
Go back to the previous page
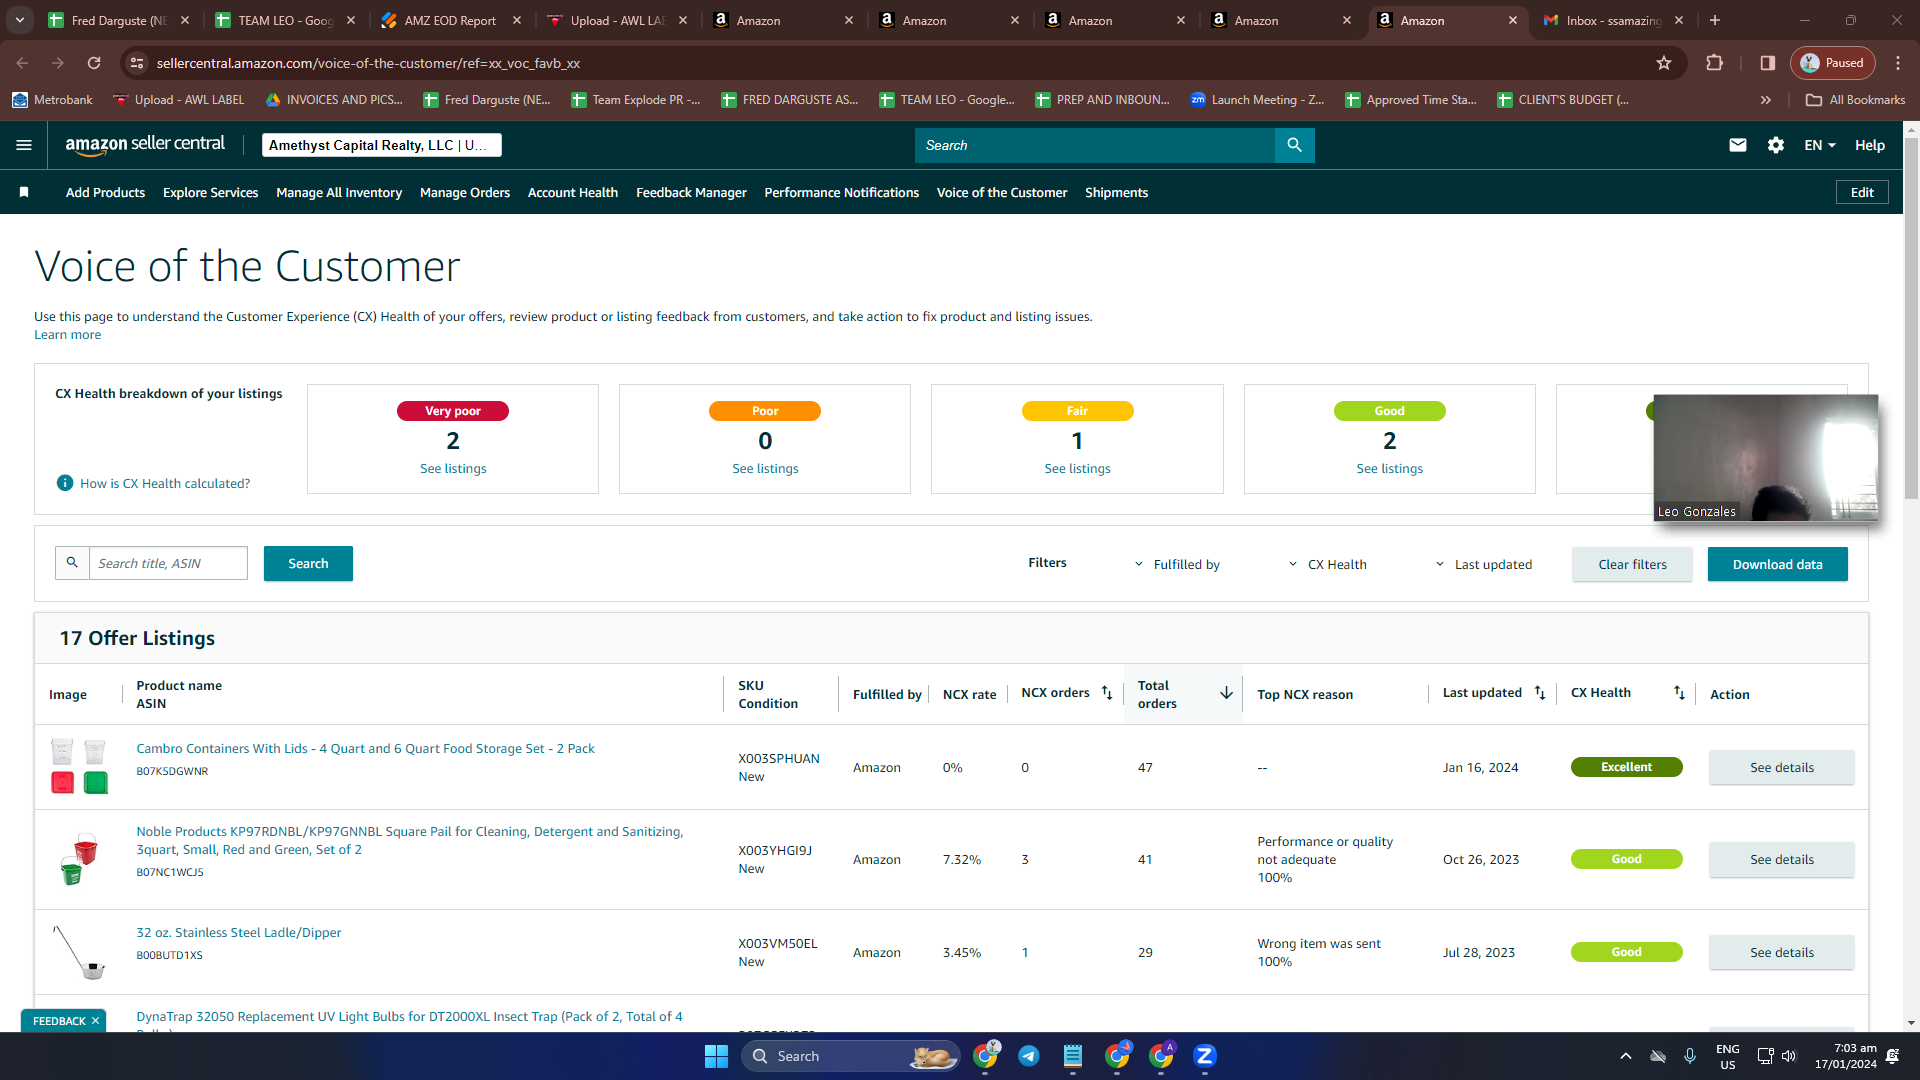pos(22,63)
